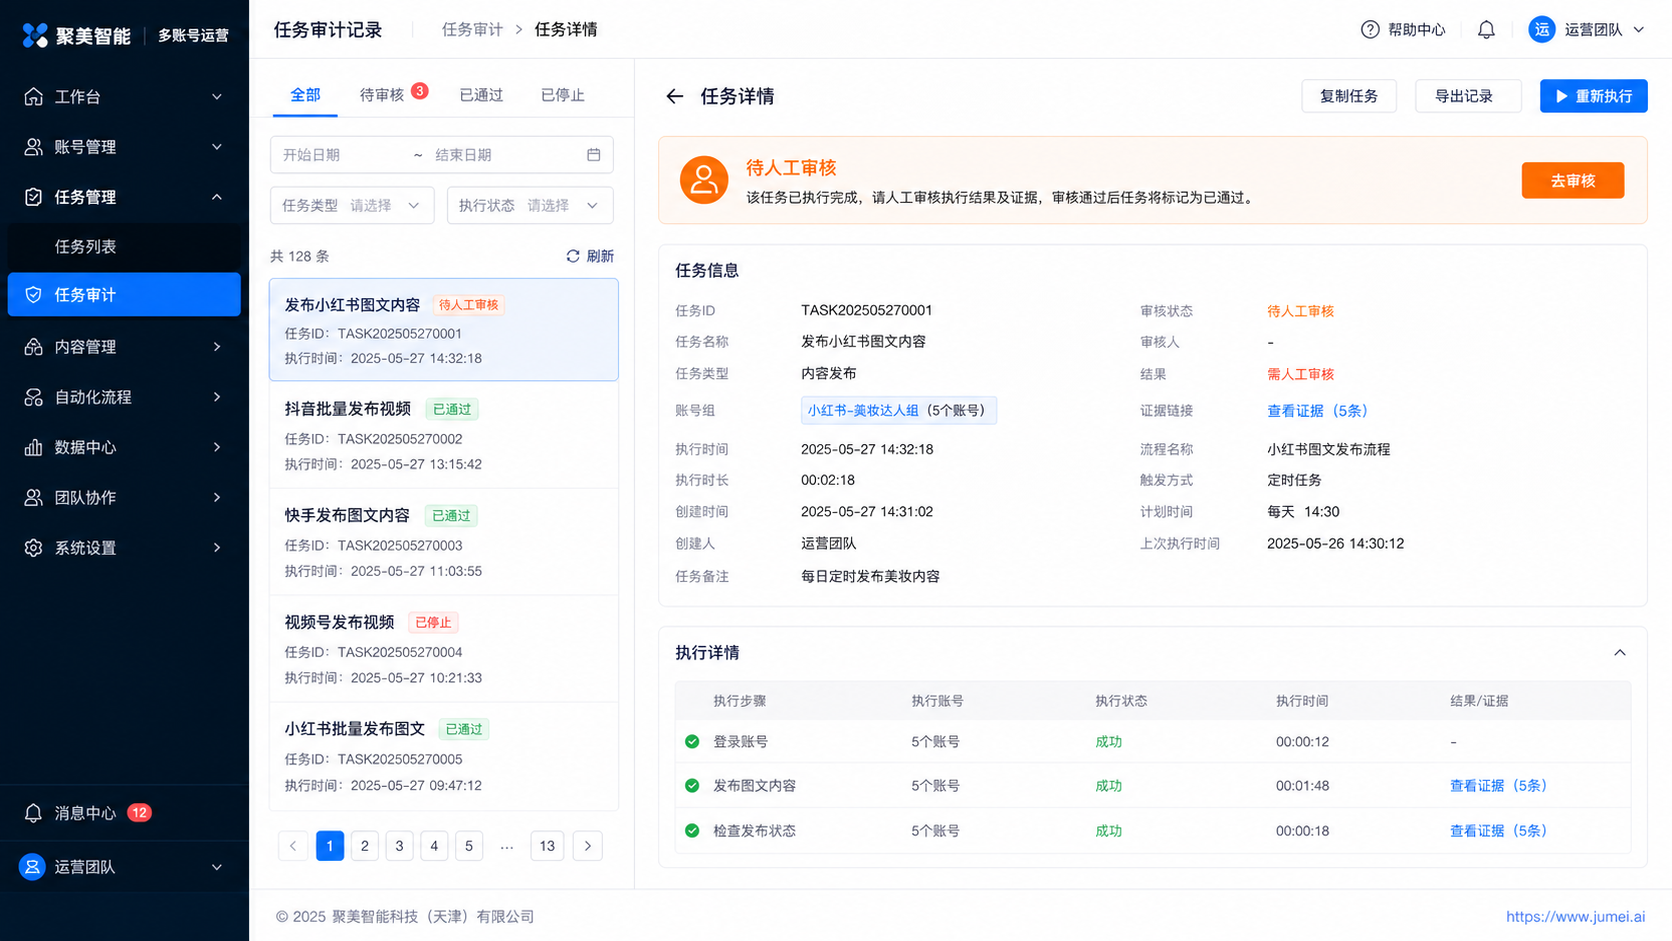1672x941 pixels.
Task: Open 查看证据 link for 发布图文内容 row
Action: click(1498, 785)
